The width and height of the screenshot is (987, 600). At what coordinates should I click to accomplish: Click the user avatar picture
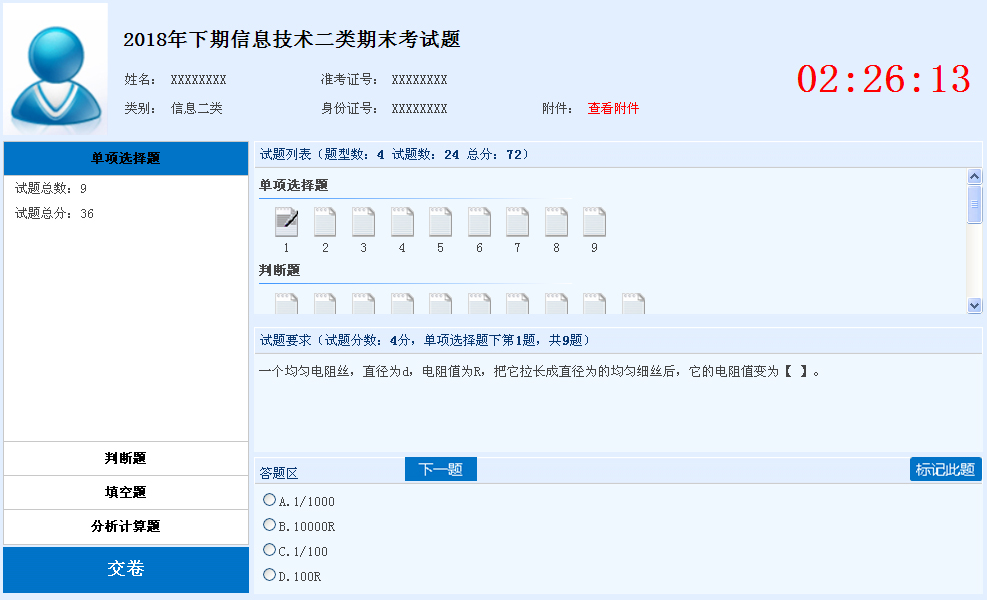pyautogui.click(x=55, y=69)
